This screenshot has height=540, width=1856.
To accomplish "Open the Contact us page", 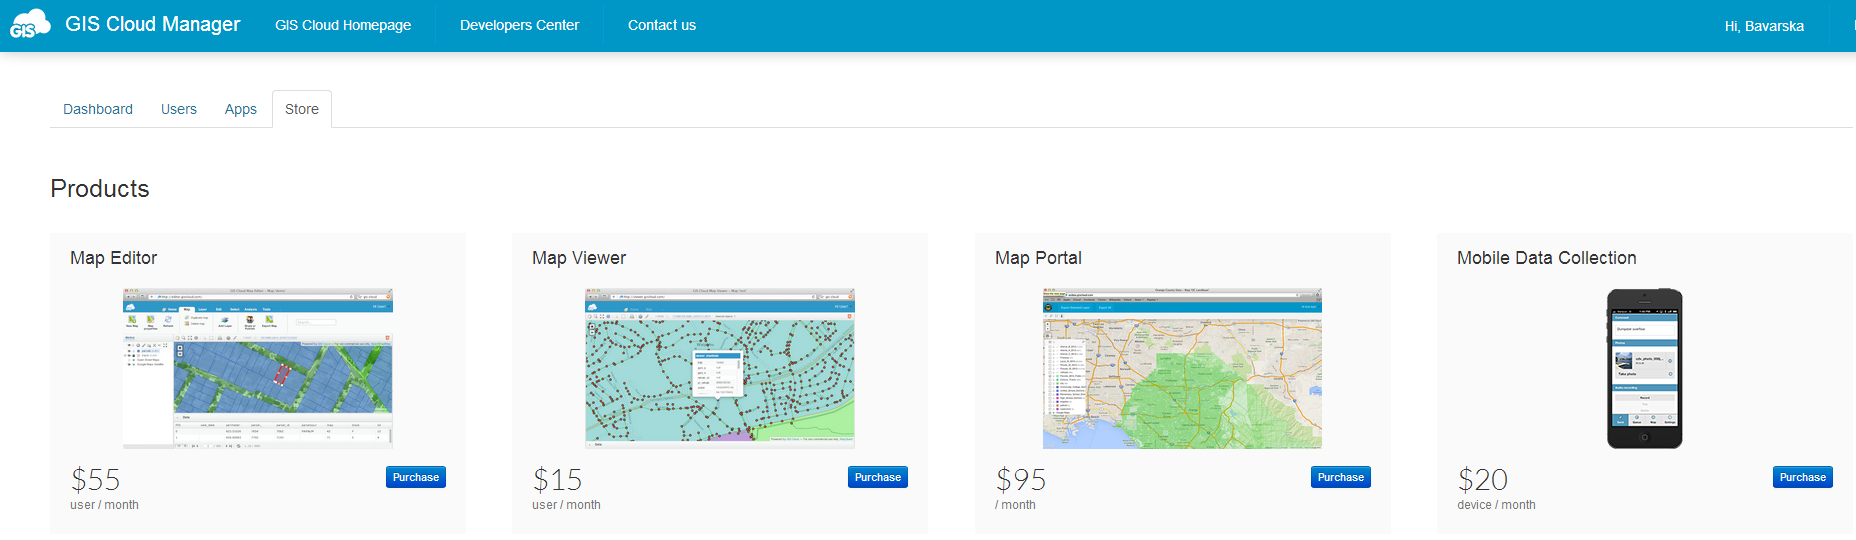I will (x=661, y=25).
